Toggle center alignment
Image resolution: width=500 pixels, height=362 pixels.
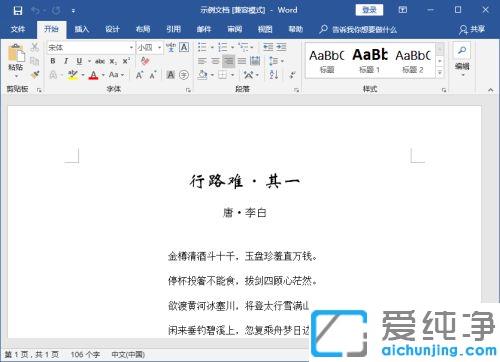click(215, 61)
